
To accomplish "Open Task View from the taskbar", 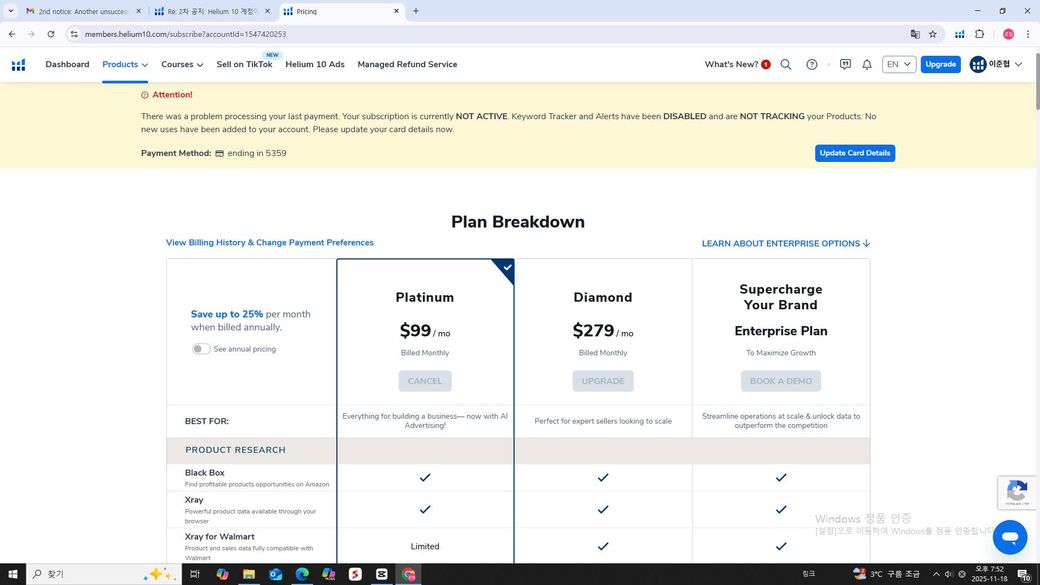I will 194,574.
